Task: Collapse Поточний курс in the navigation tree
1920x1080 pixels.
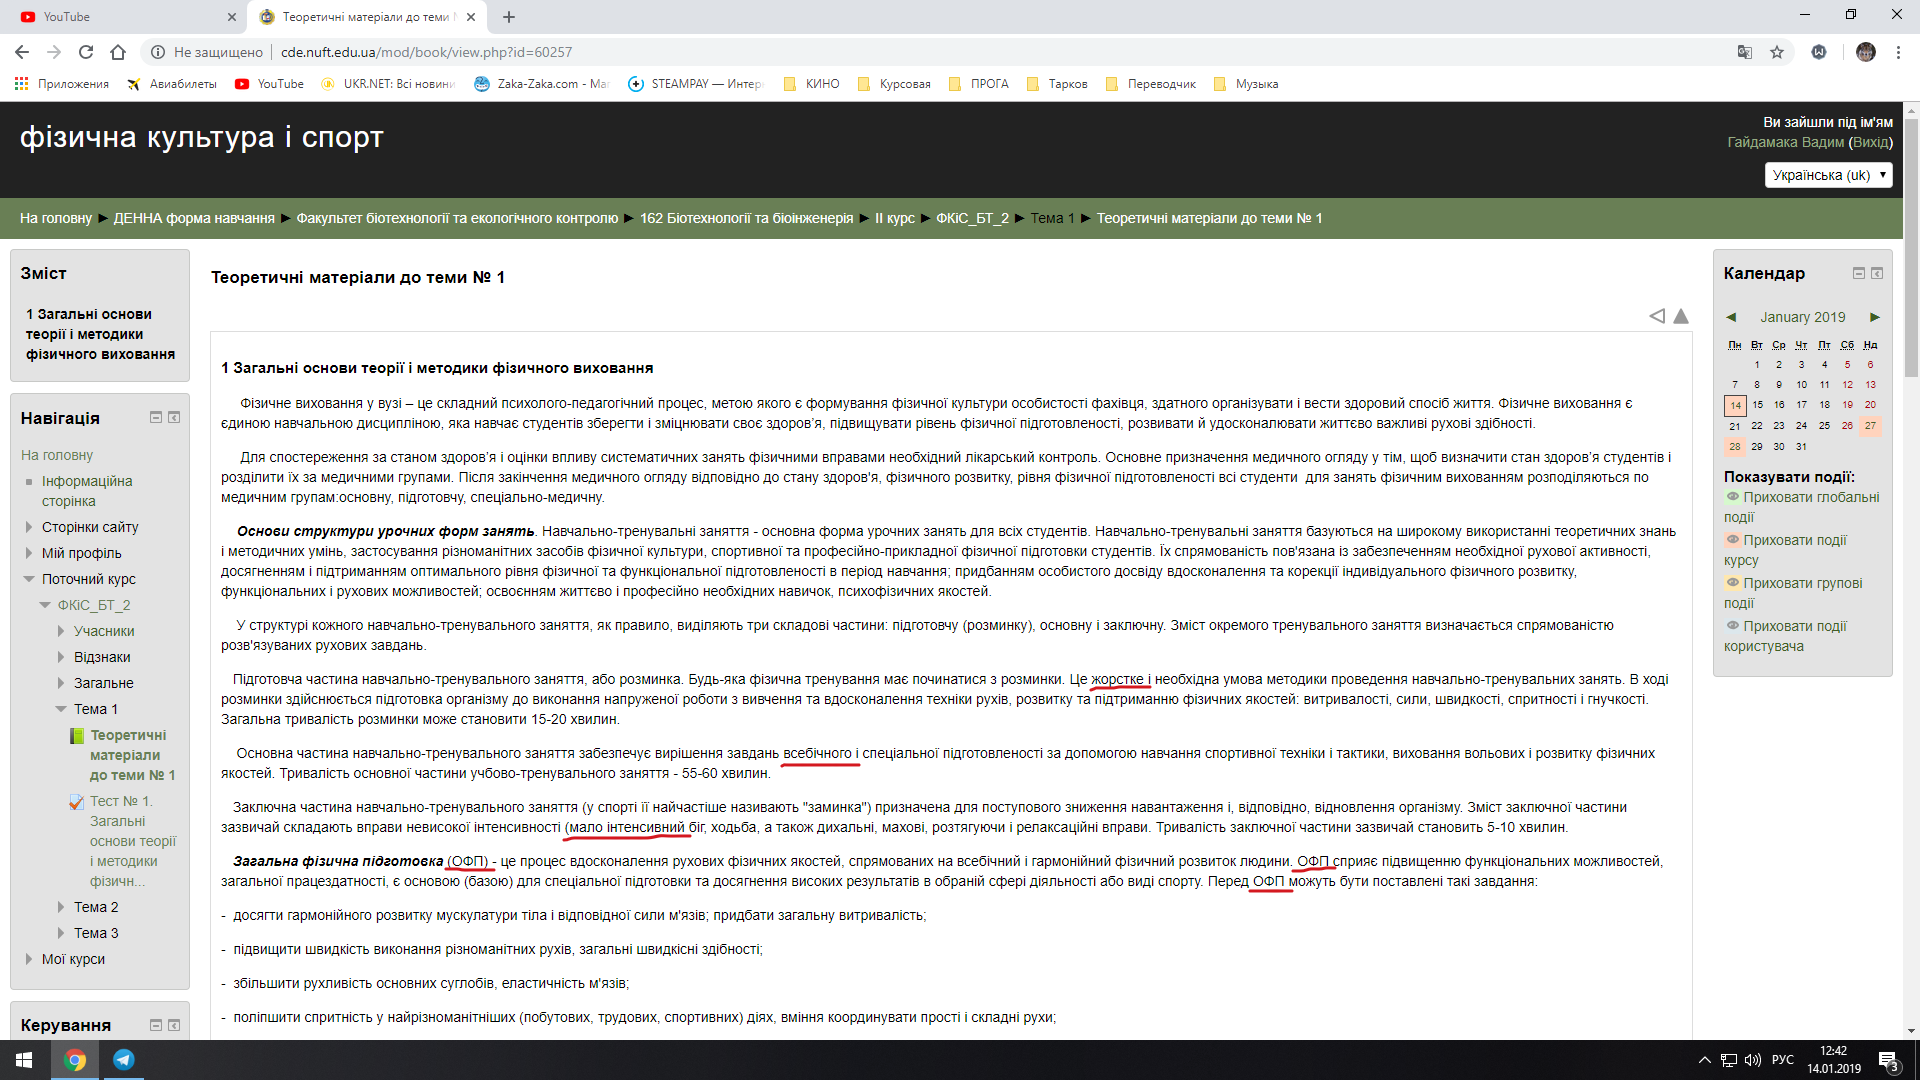Action: click(28, 579)
